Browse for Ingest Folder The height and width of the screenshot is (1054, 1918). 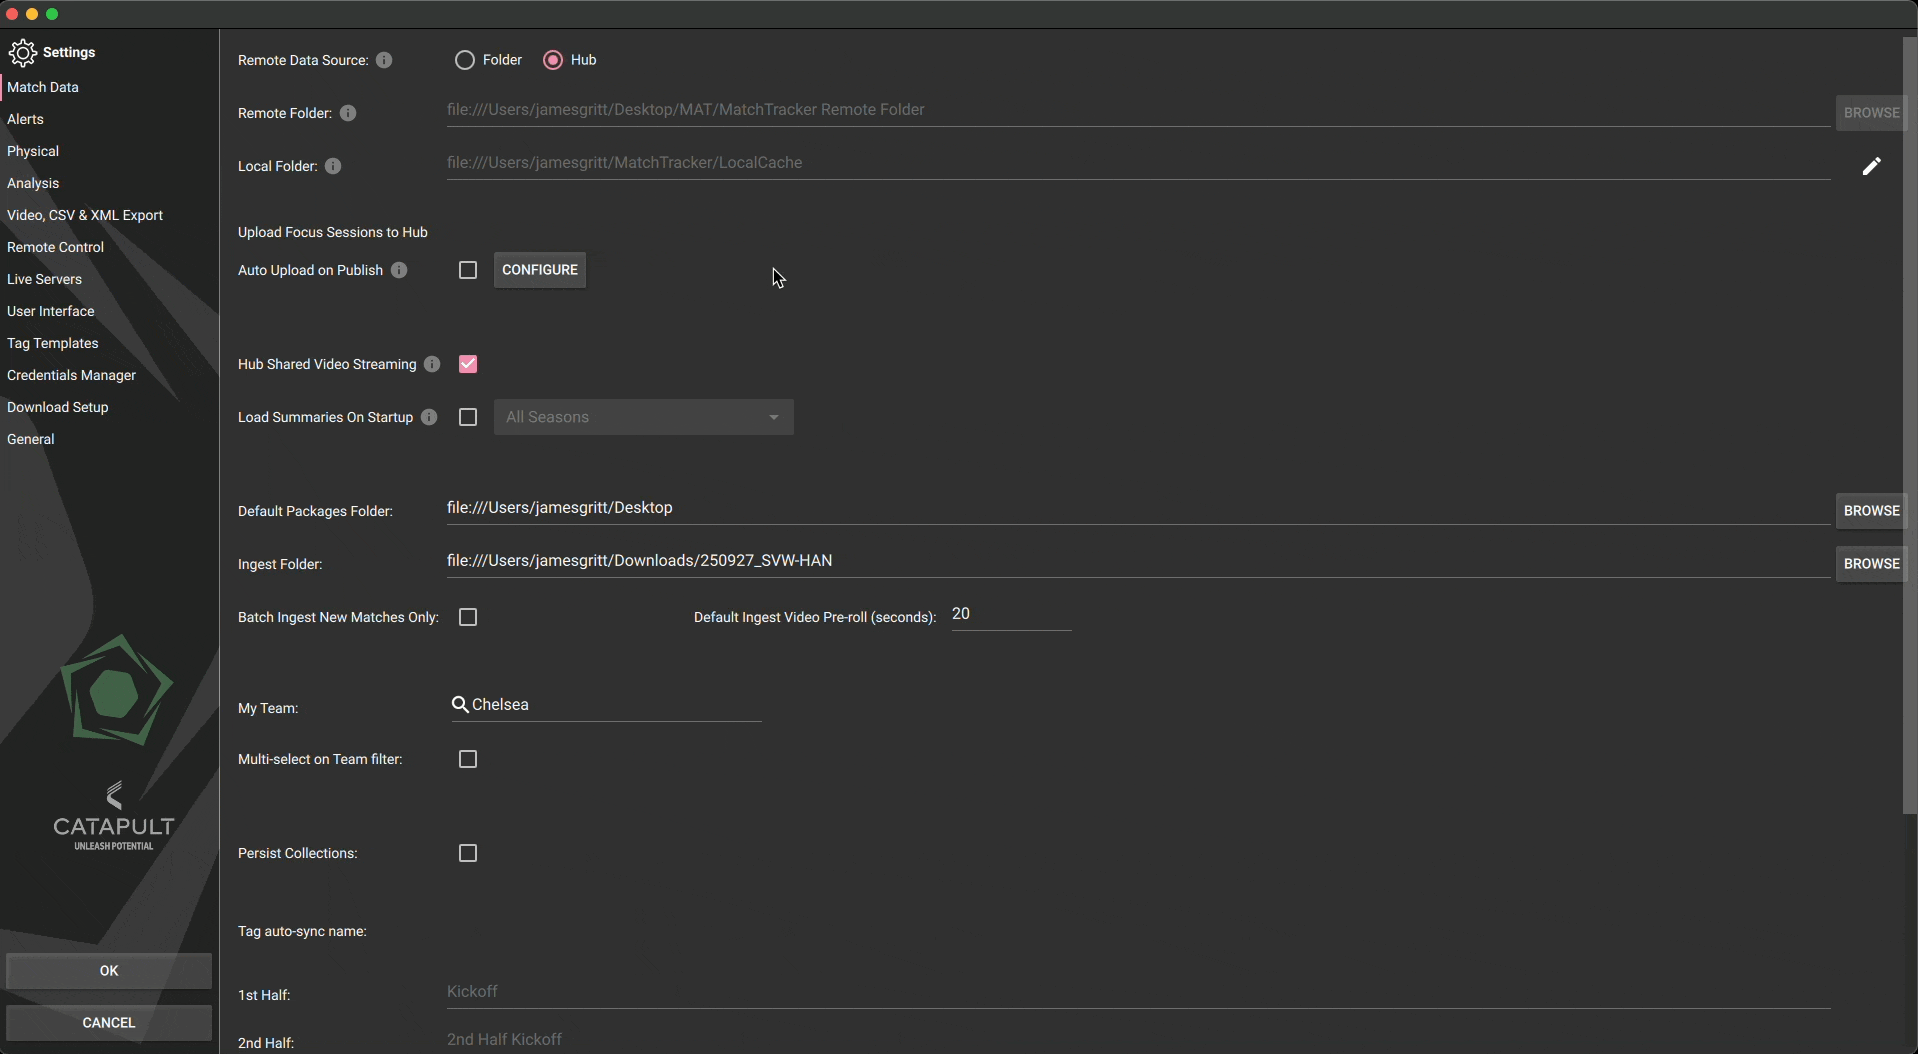[1871, 564]
